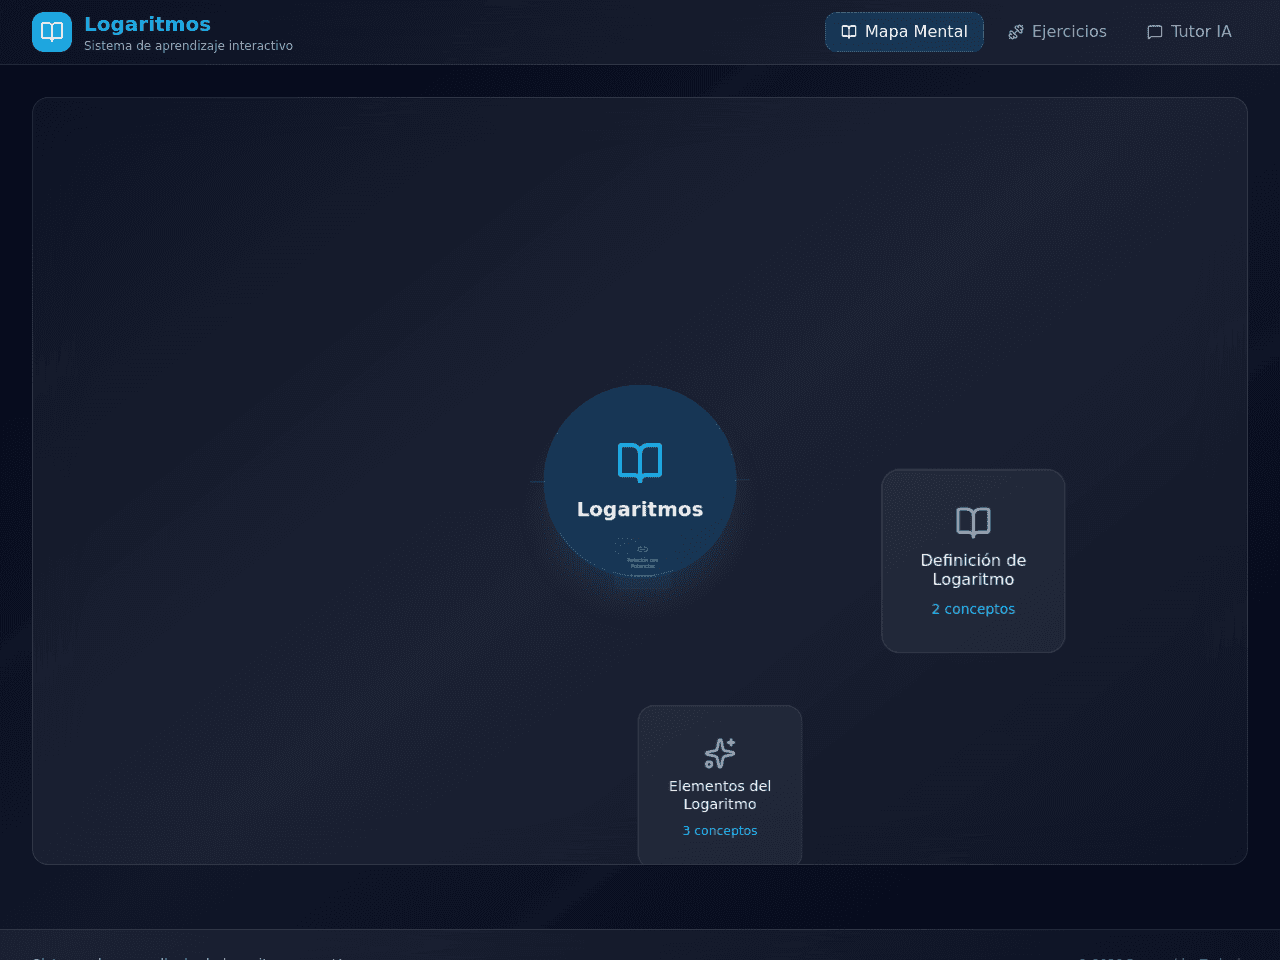Click the chat bubble icon beside Tutor IA
1280x960 pixels.
(x=1155, y=32)
